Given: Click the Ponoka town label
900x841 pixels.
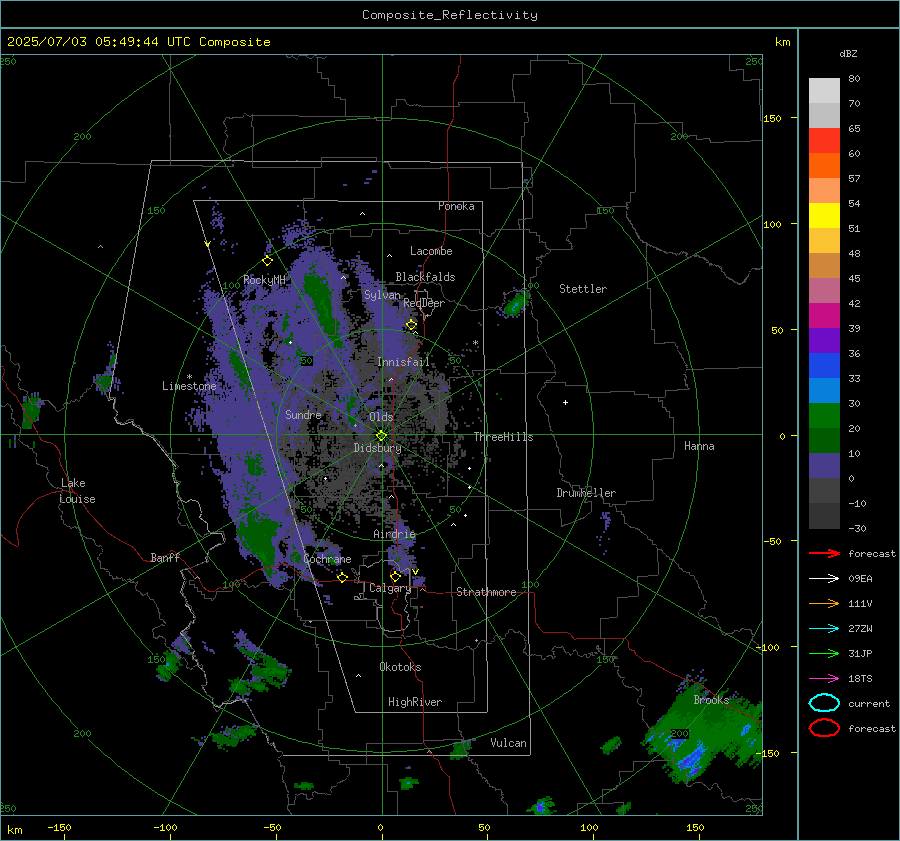Looking at the screenshot, I should (x=456, y=206).
